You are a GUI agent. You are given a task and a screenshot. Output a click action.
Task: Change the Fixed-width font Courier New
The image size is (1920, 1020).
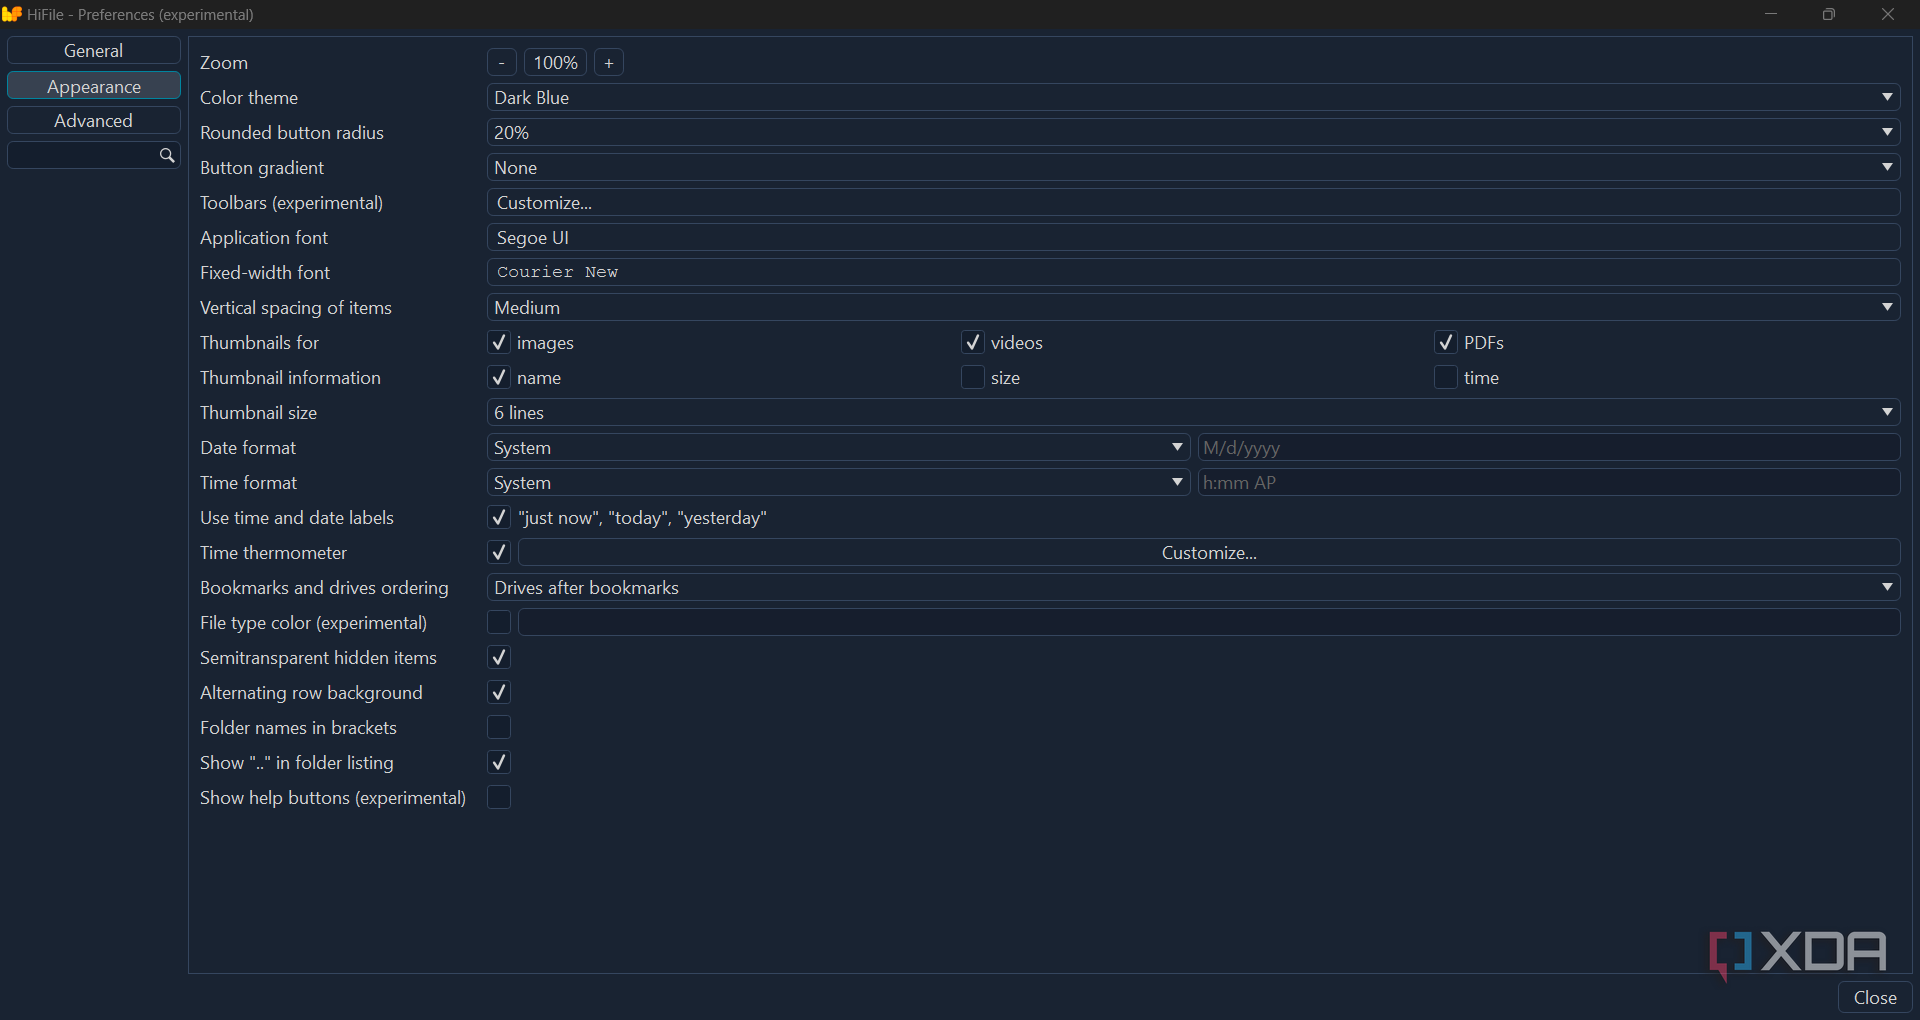(1194, 273)
